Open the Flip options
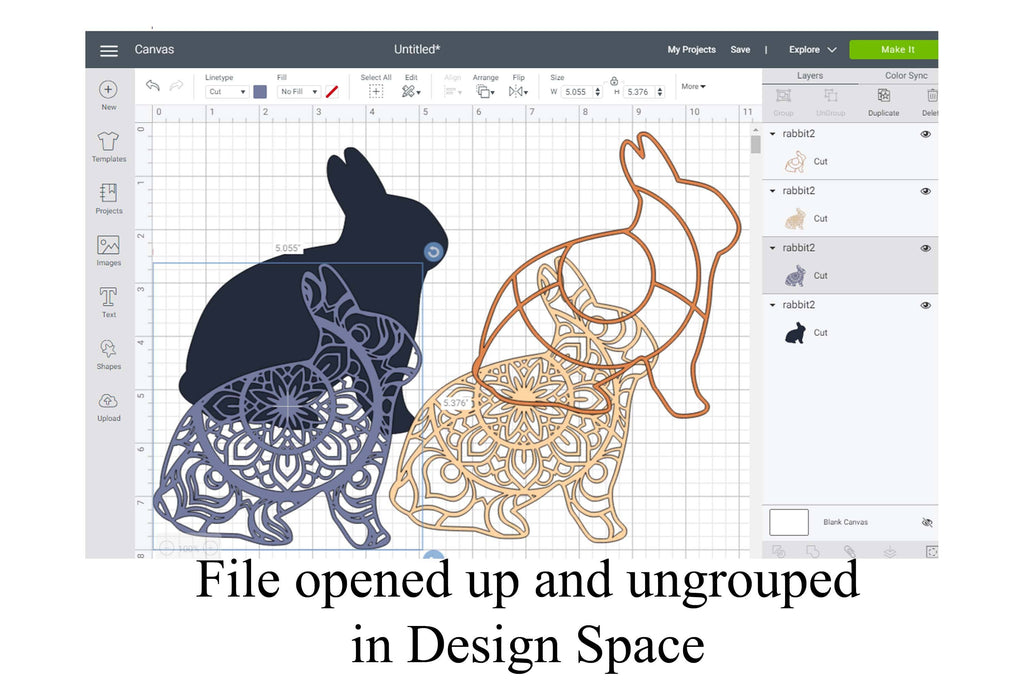The image size is (1024, 683). tap(518, 91)
